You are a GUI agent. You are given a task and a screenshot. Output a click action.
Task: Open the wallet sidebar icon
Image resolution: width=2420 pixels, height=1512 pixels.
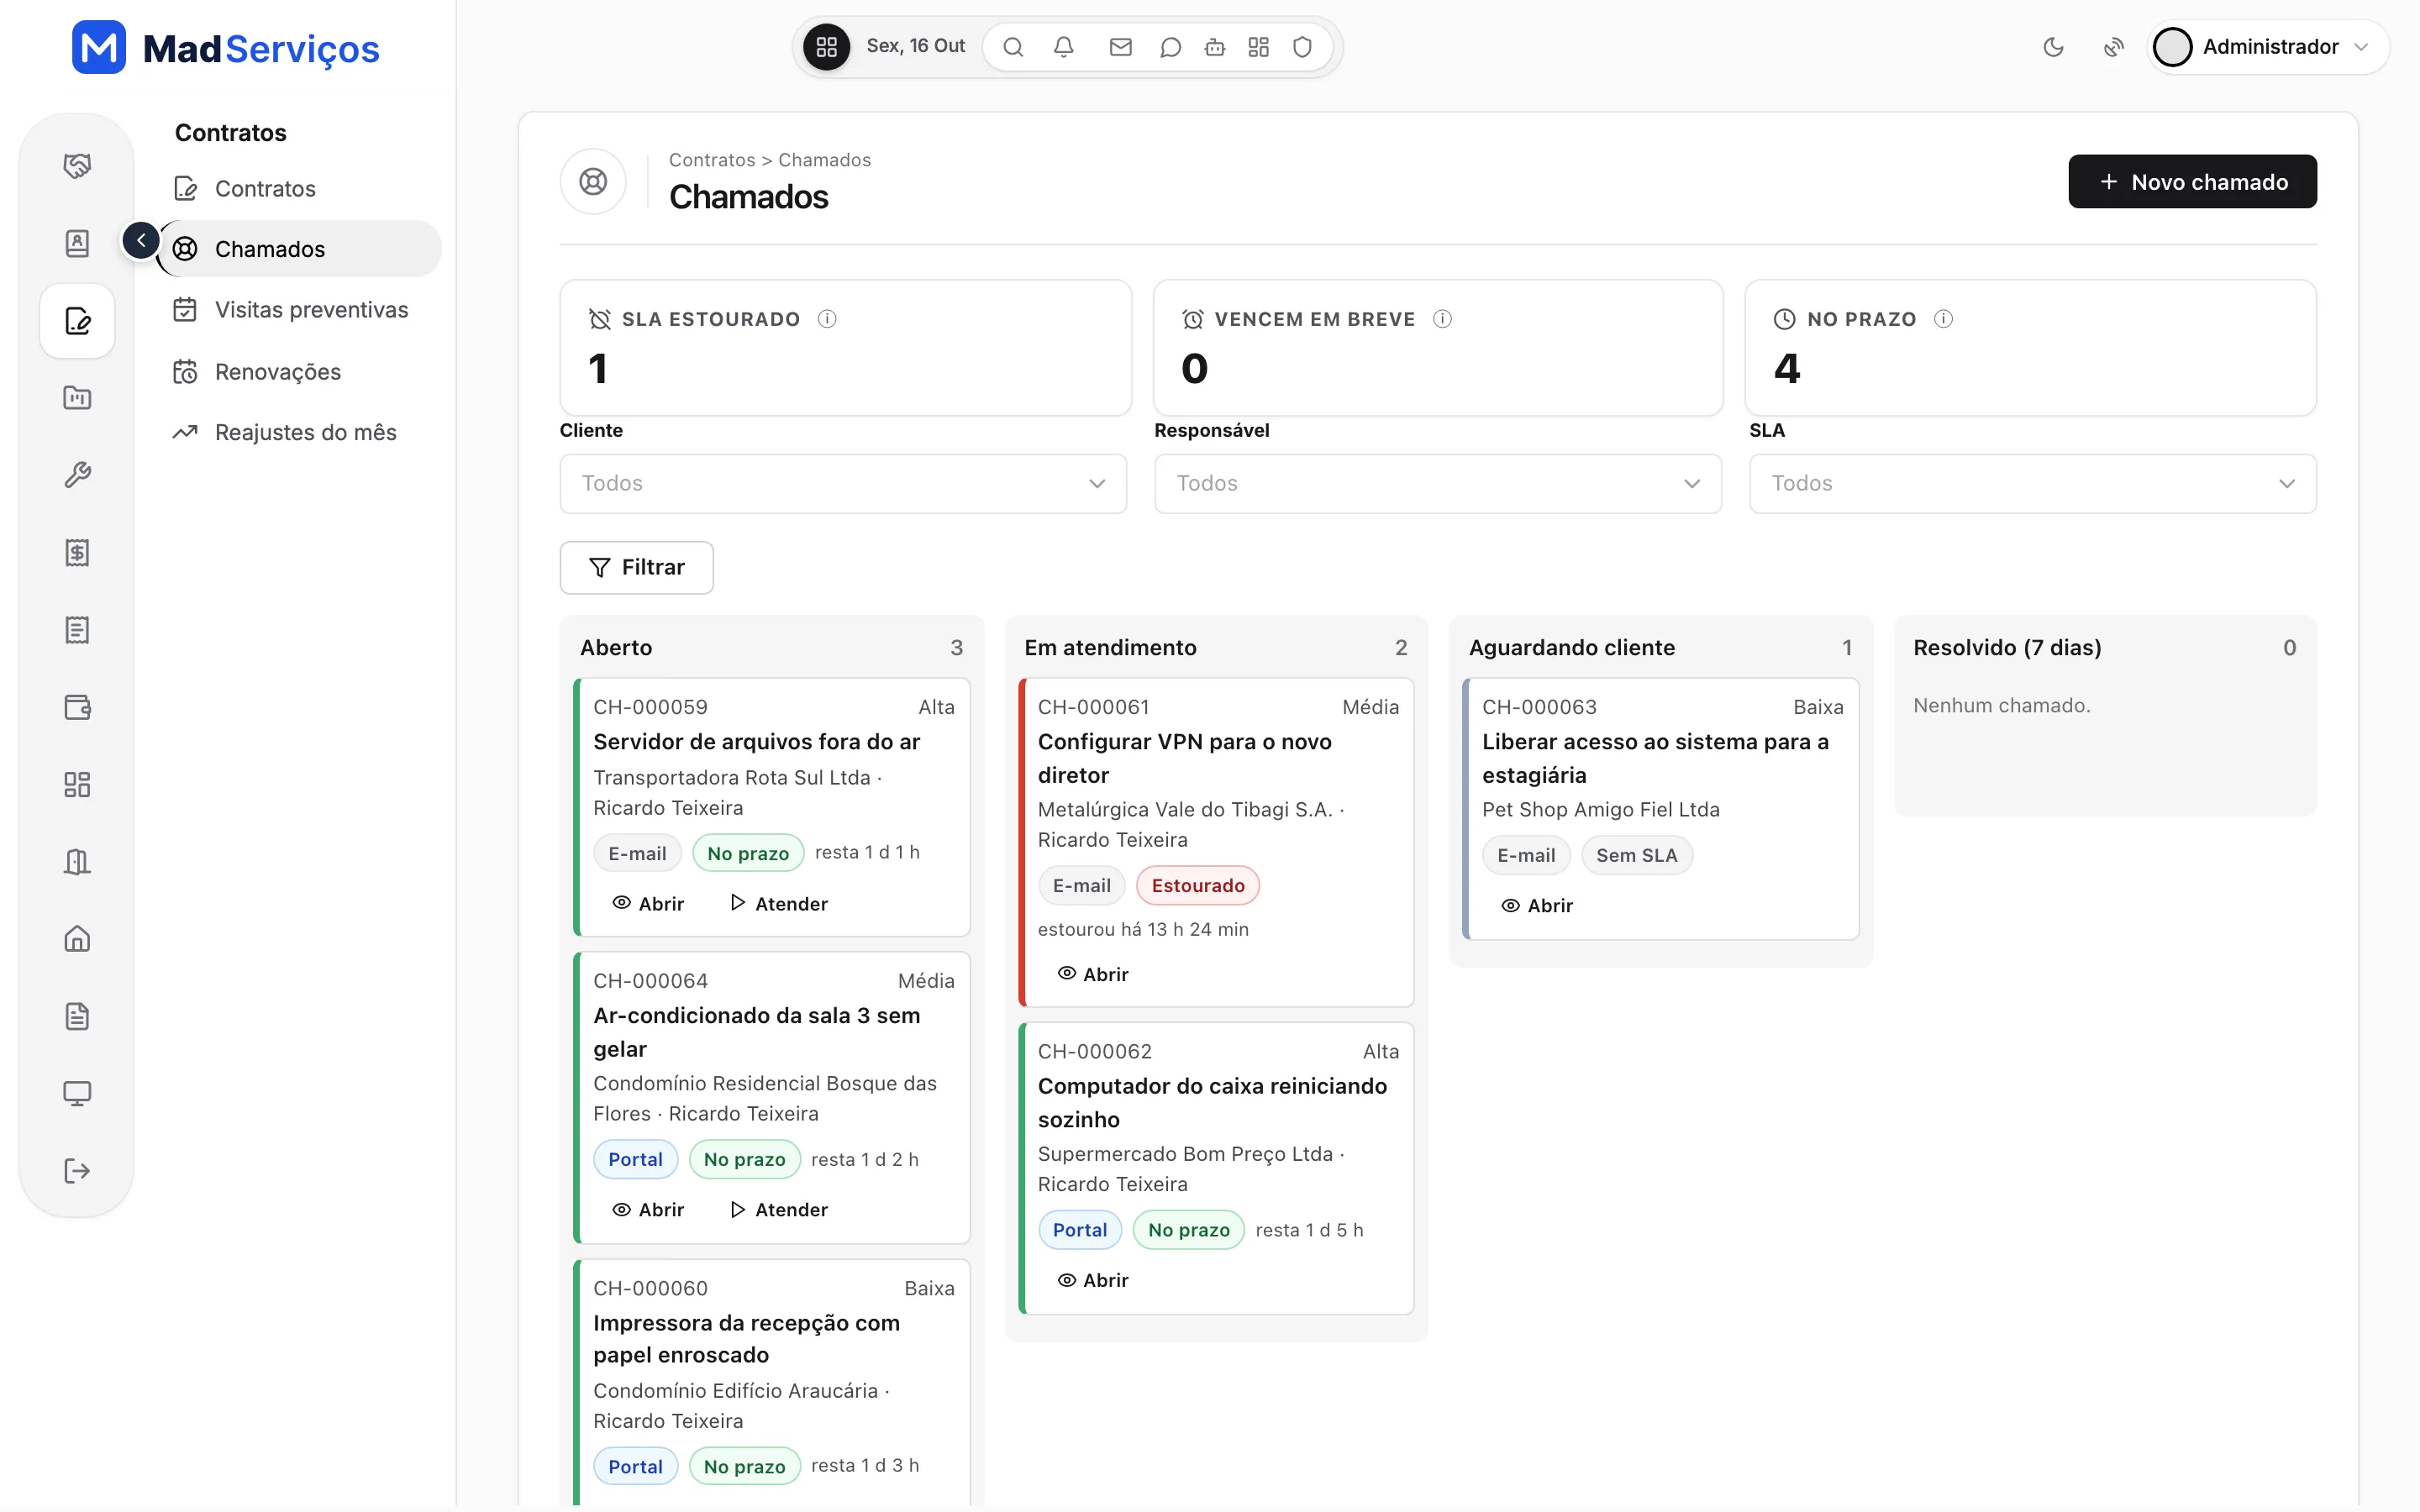coord(77,707)
